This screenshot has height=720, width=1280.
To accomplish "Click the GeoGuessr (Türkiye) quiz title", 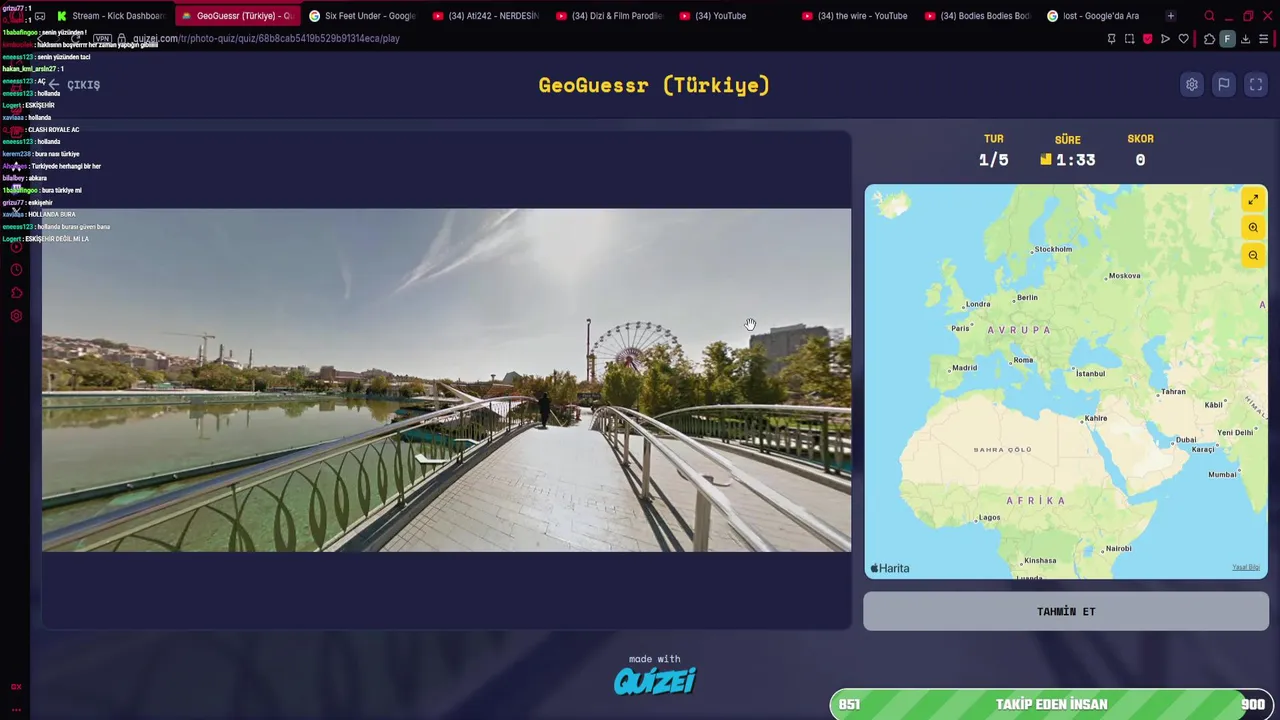I will [x=654, y=85].
